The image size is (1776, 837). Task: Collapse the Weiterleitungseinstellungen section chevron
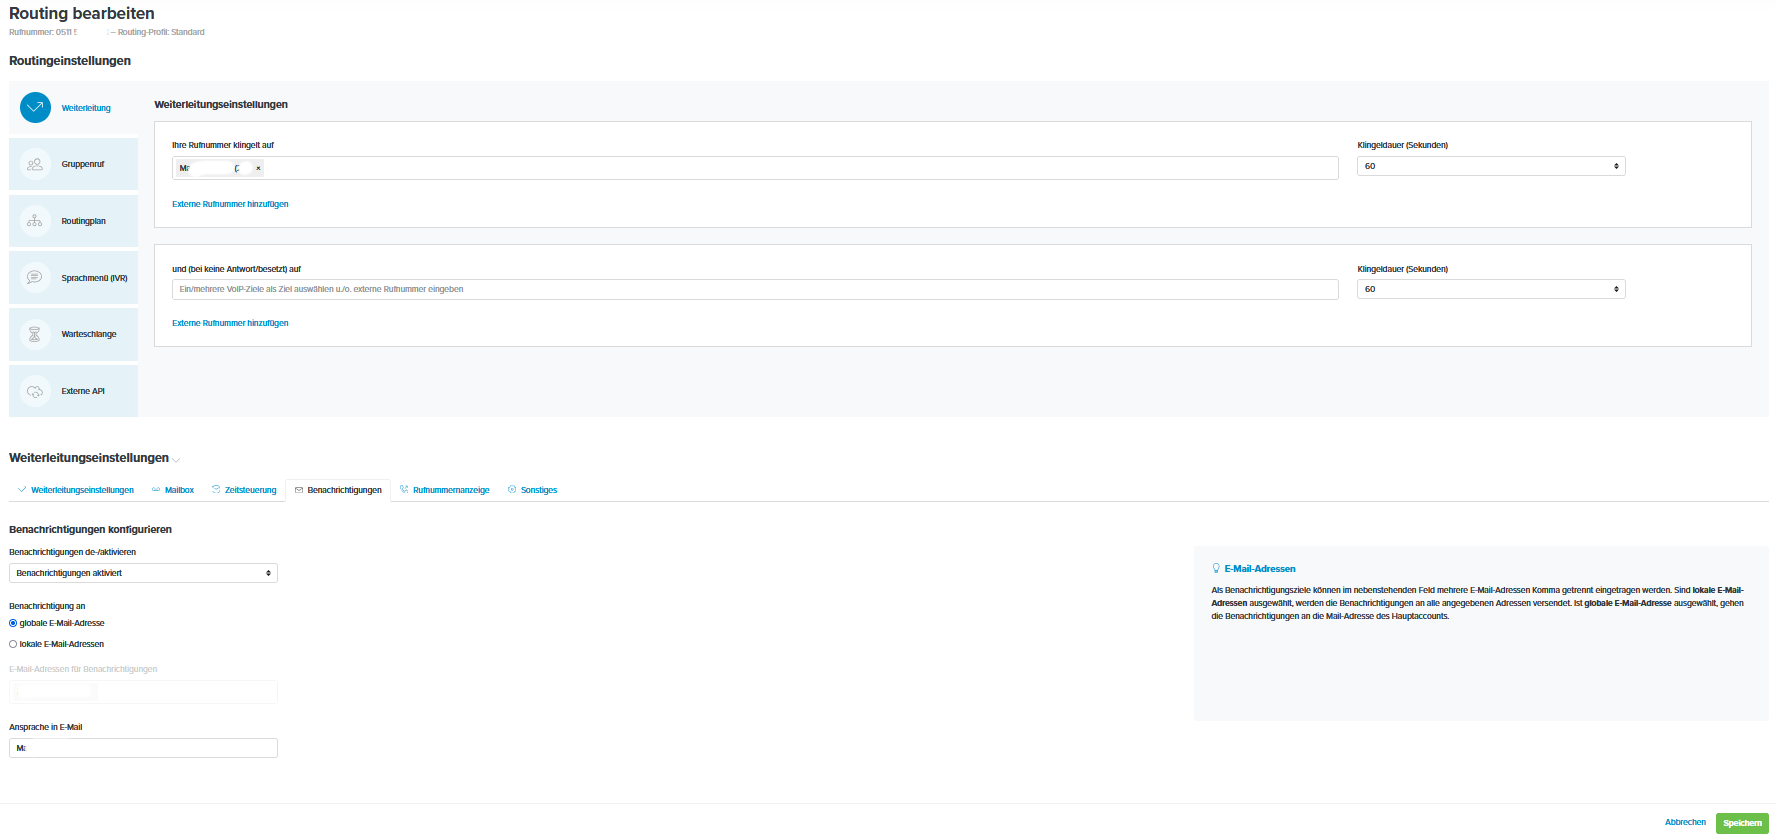(x=177, y=460)
